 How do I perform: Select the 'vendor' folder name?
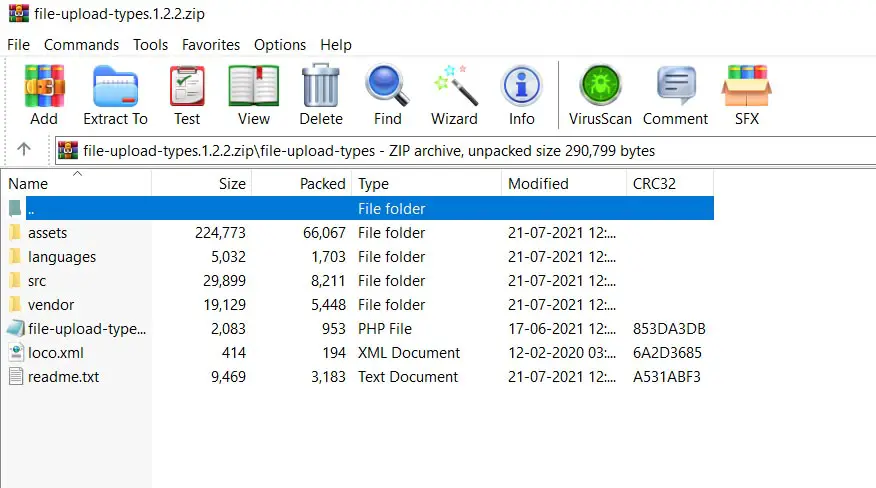(51, 305)
